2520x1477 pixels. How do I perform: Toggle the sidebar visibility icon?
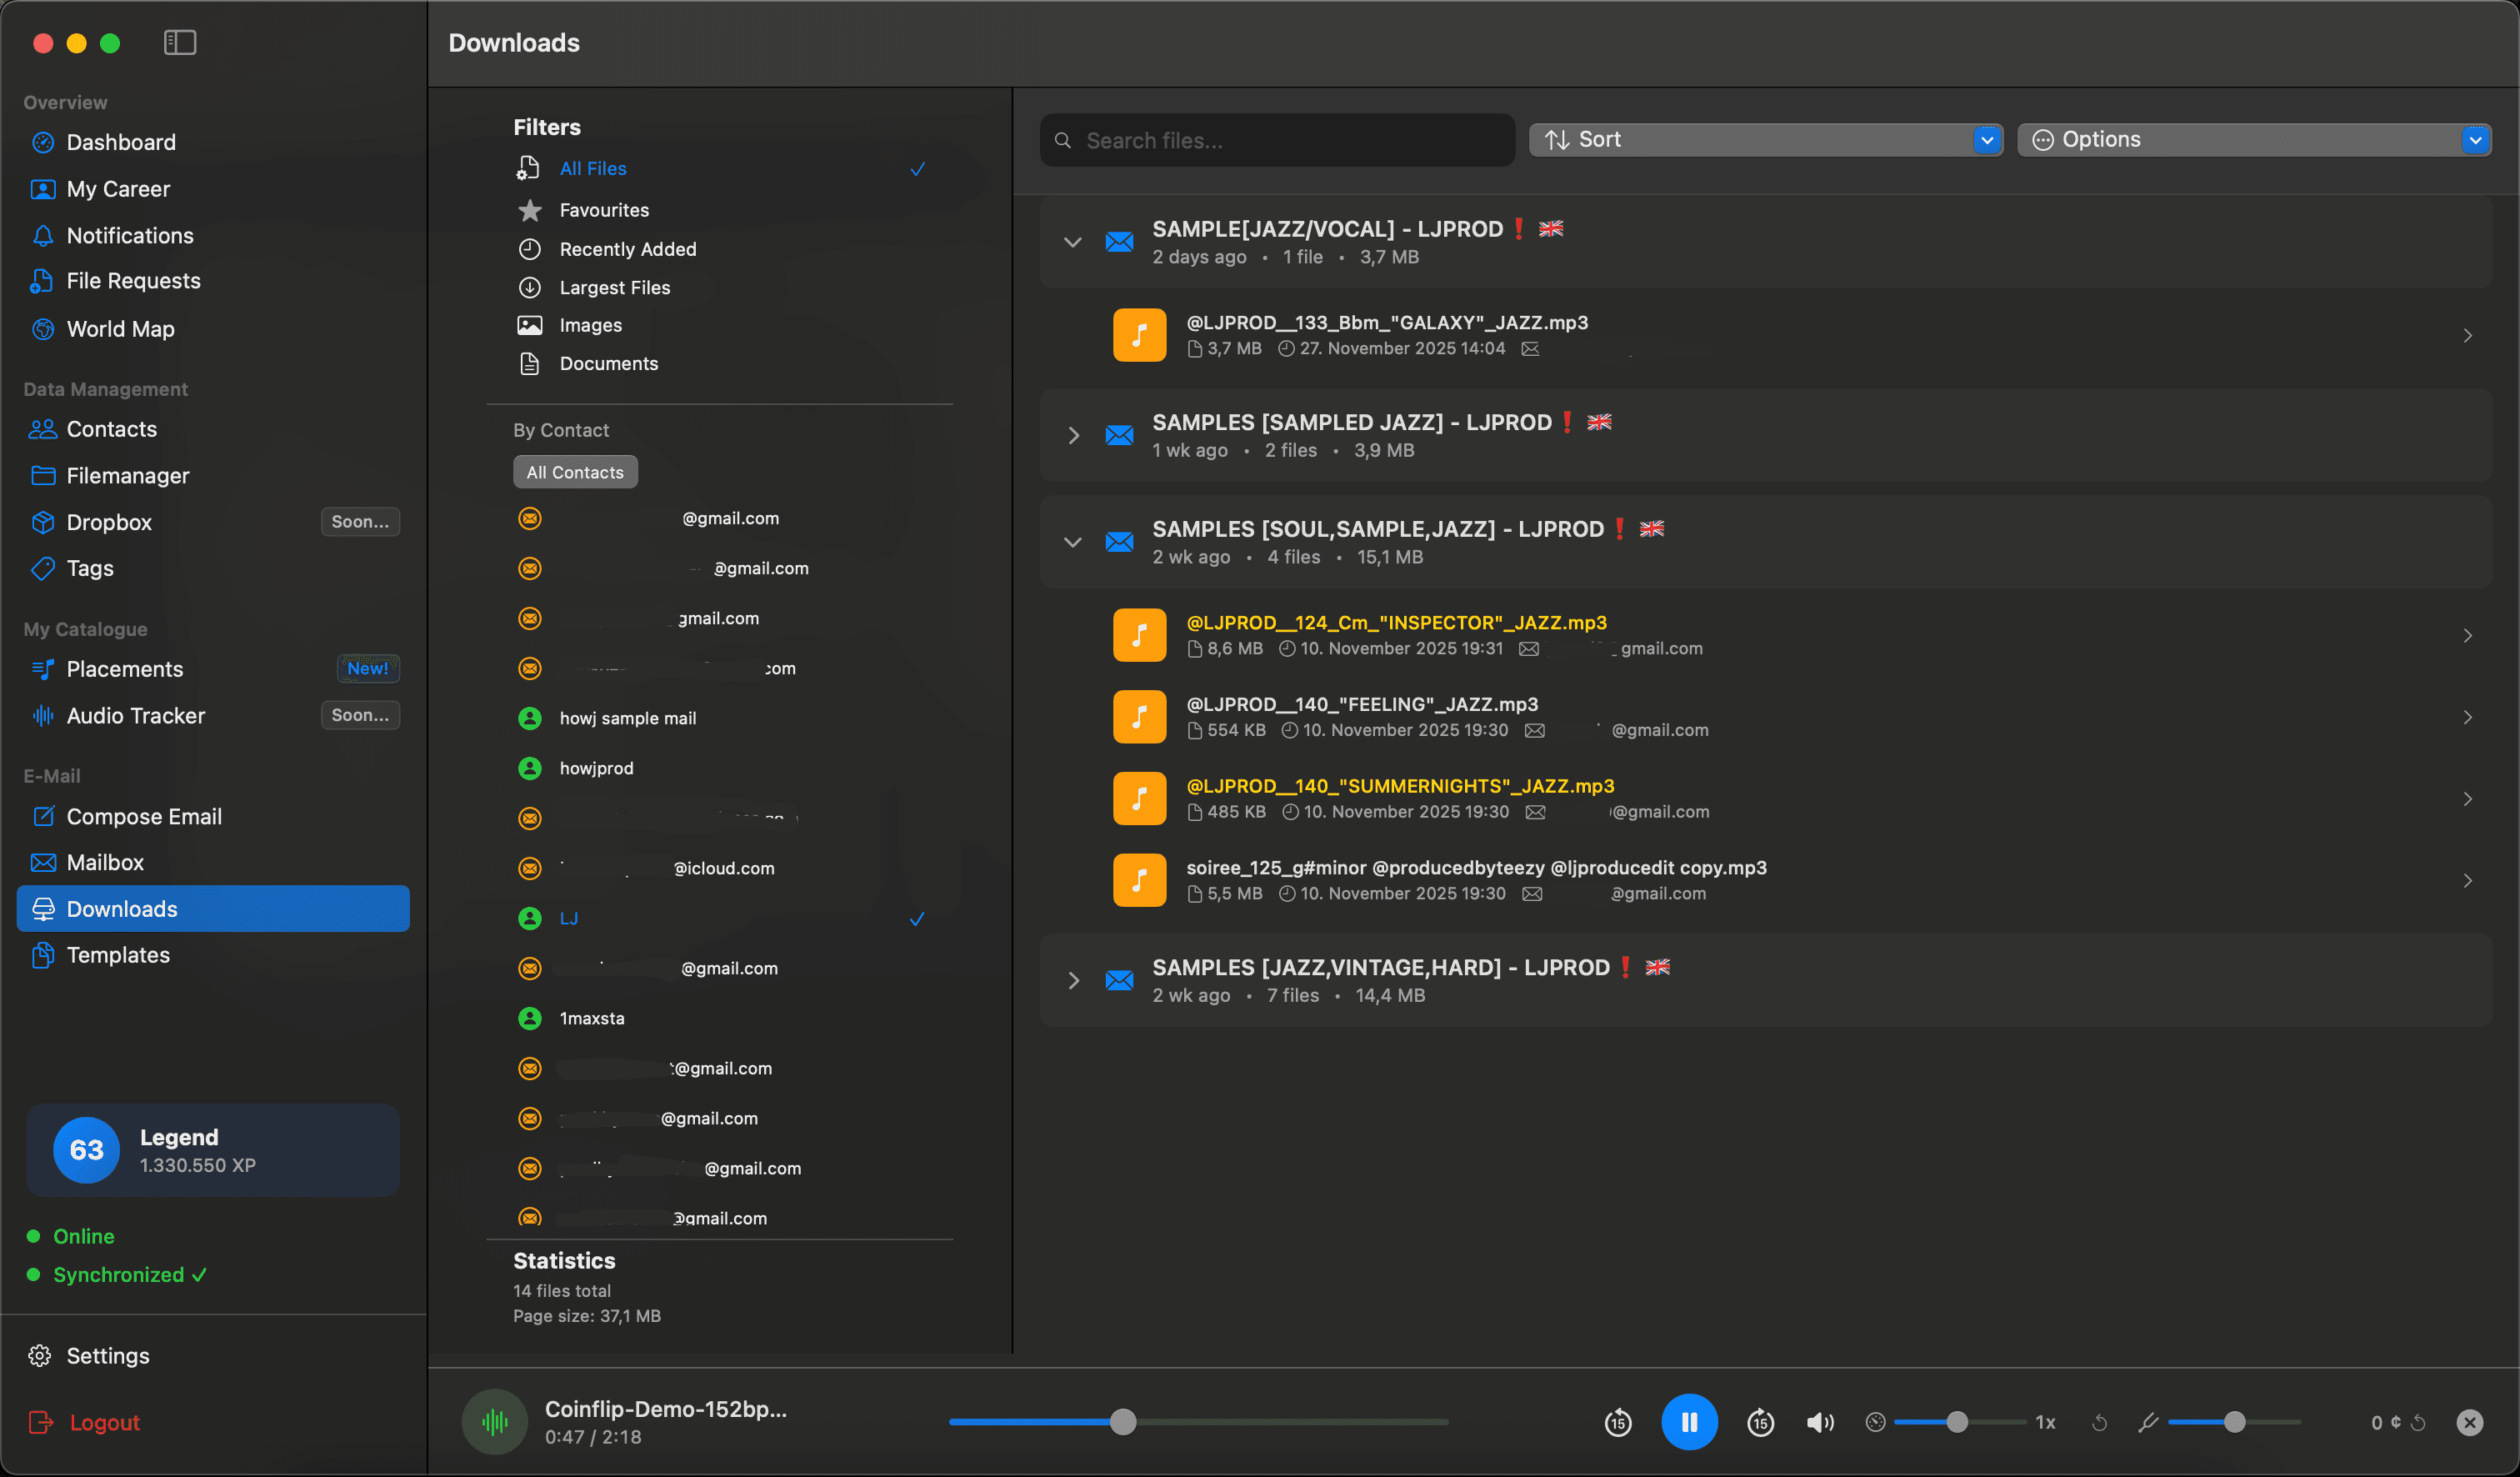pyautogui.click(x=180, y=43)
